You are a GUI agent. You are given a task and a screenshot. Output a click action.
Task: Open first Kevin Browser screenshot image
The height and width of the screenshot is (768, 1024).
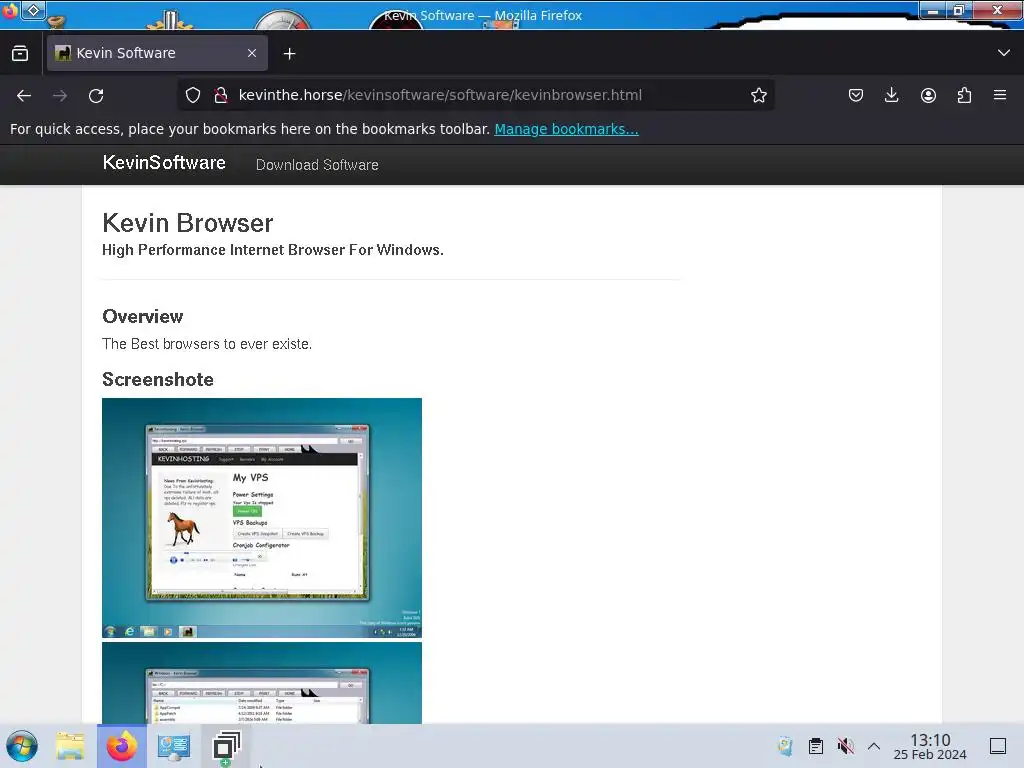262,518
